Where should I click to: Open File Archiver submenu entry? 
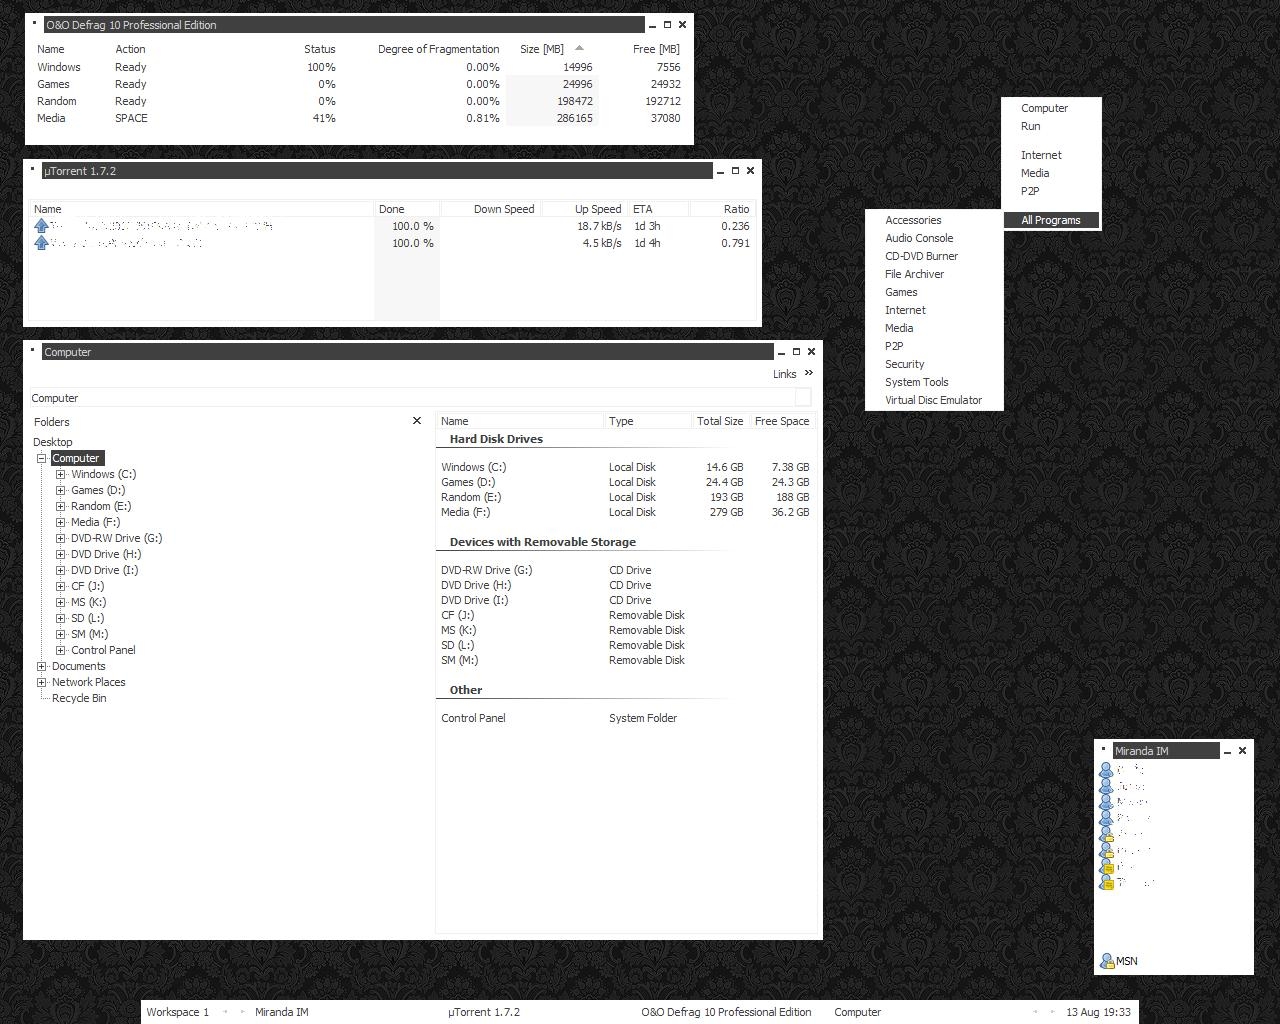point(914,274)
